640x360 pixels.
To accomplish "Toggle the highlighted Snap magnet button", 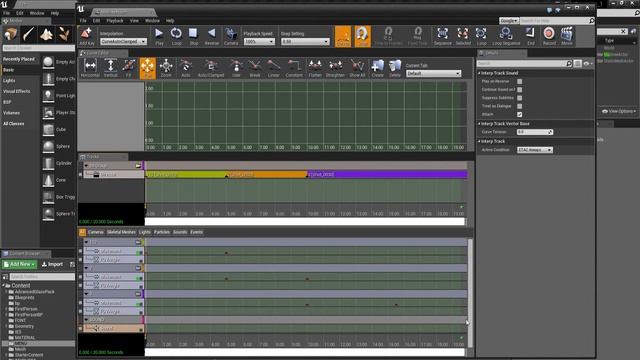I will 362,36.
